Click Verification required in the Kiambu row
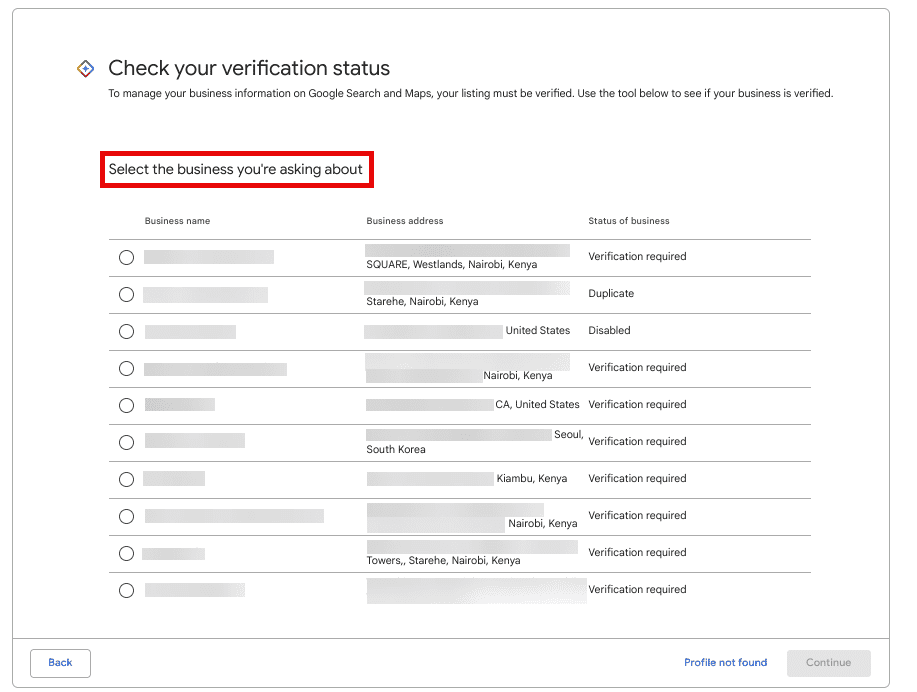The width and height of the screenshot is (917, 692). (x=637, y=478)
